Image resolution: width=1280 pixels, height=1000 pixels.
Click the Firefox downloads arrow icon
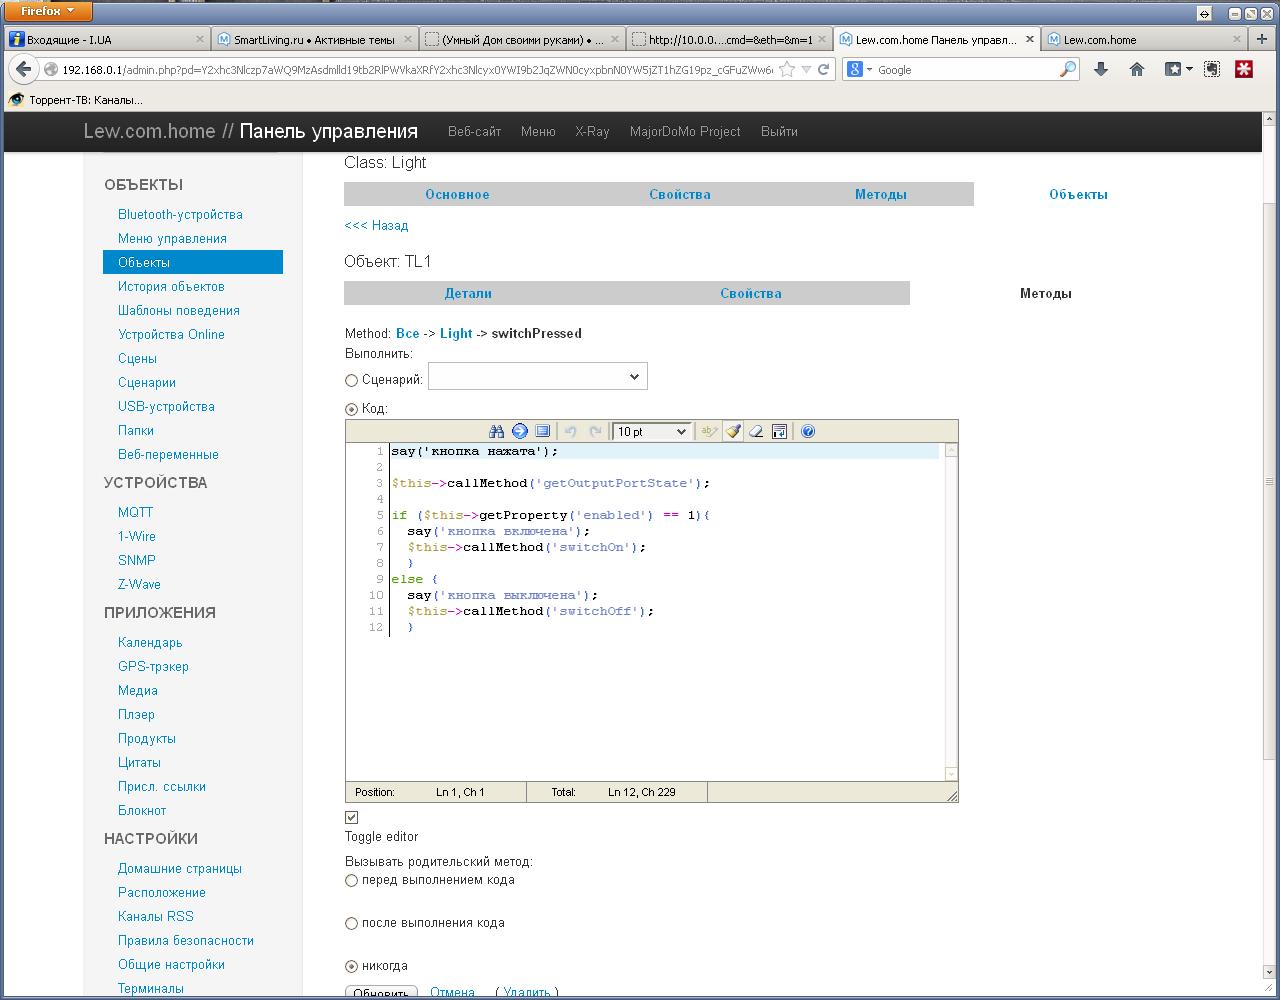tap(1101, 69)
